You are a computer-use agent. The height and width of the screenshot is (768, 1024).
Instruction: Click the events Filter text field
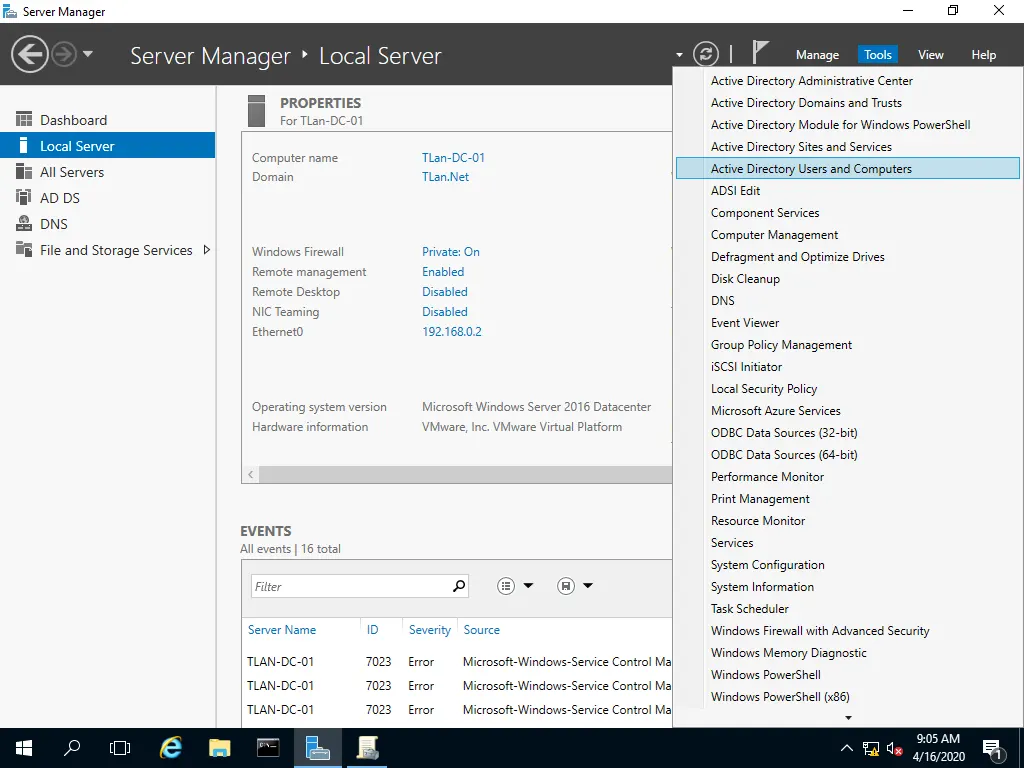coord(349,587)
